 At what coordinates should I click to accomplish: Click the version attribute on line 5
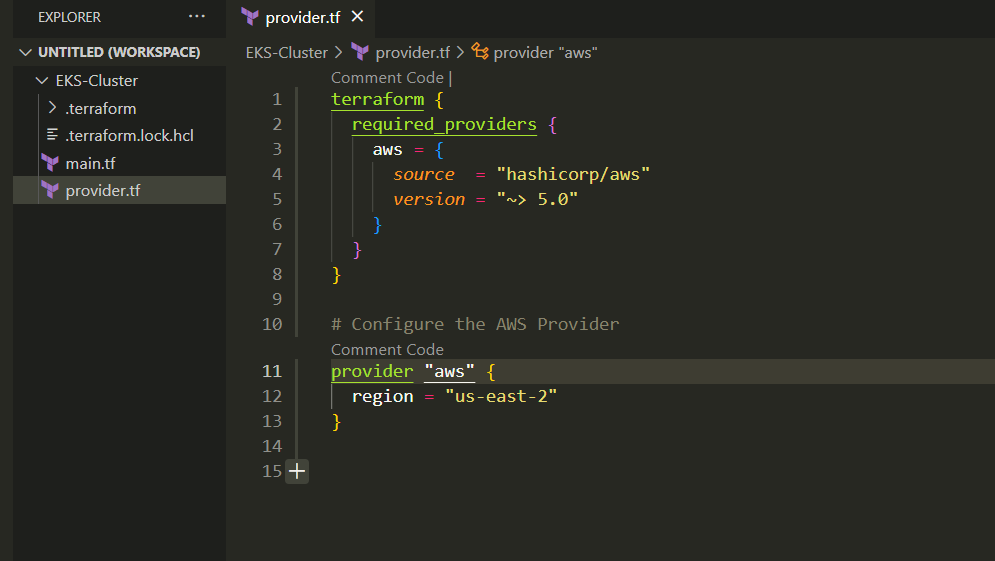click(429, 199)
